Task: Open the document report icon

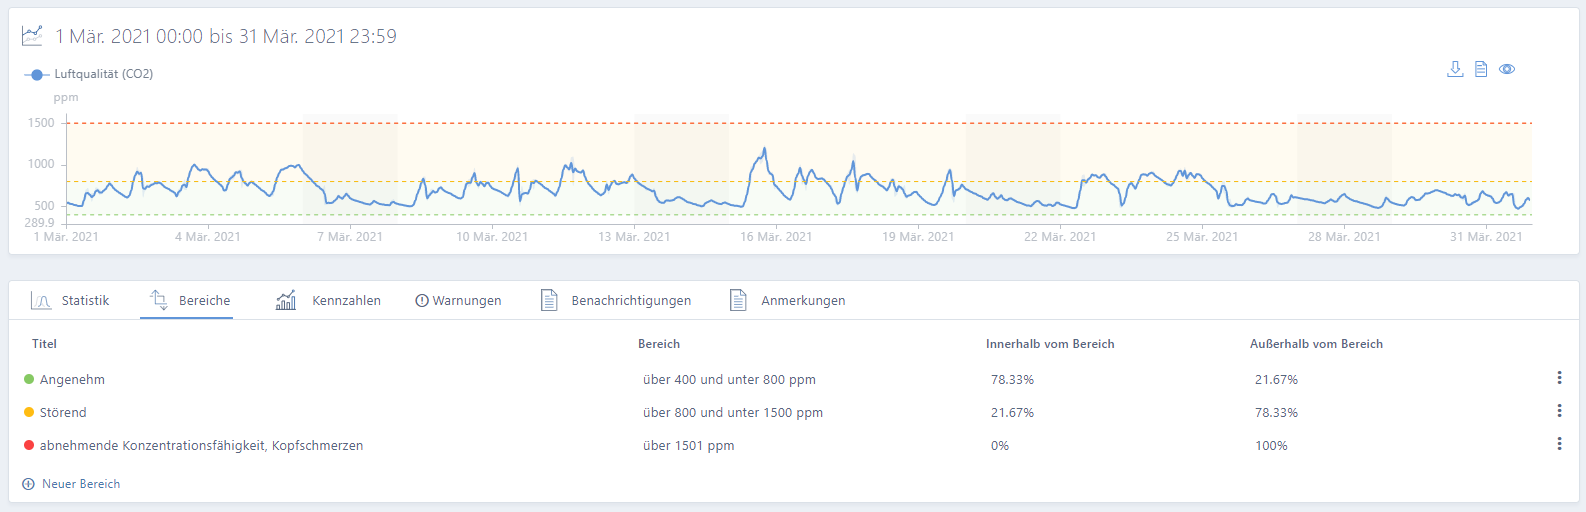Action: (x=1481, y=69)
